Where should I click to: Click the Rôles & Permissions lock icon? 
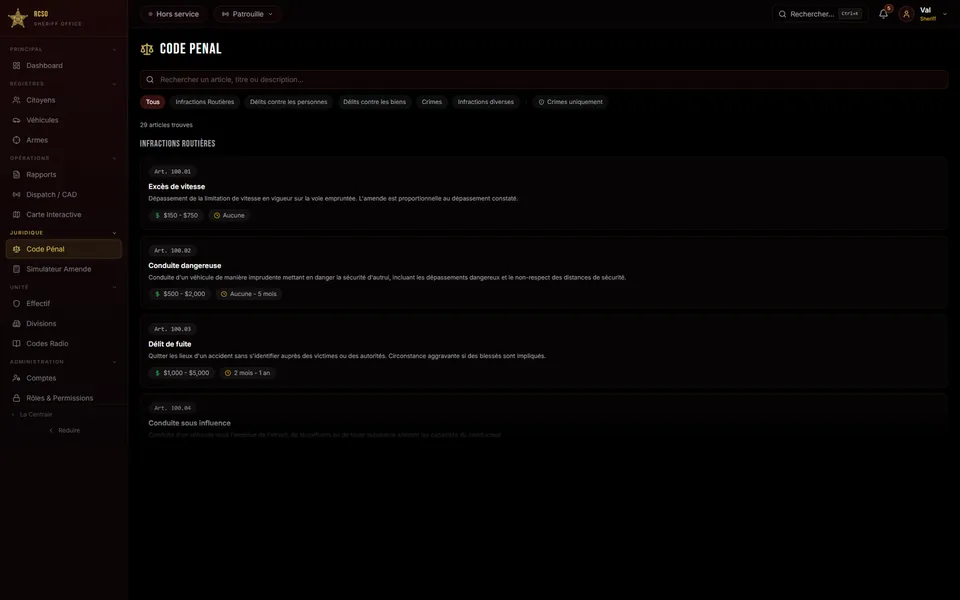click(x=17, y=399)
